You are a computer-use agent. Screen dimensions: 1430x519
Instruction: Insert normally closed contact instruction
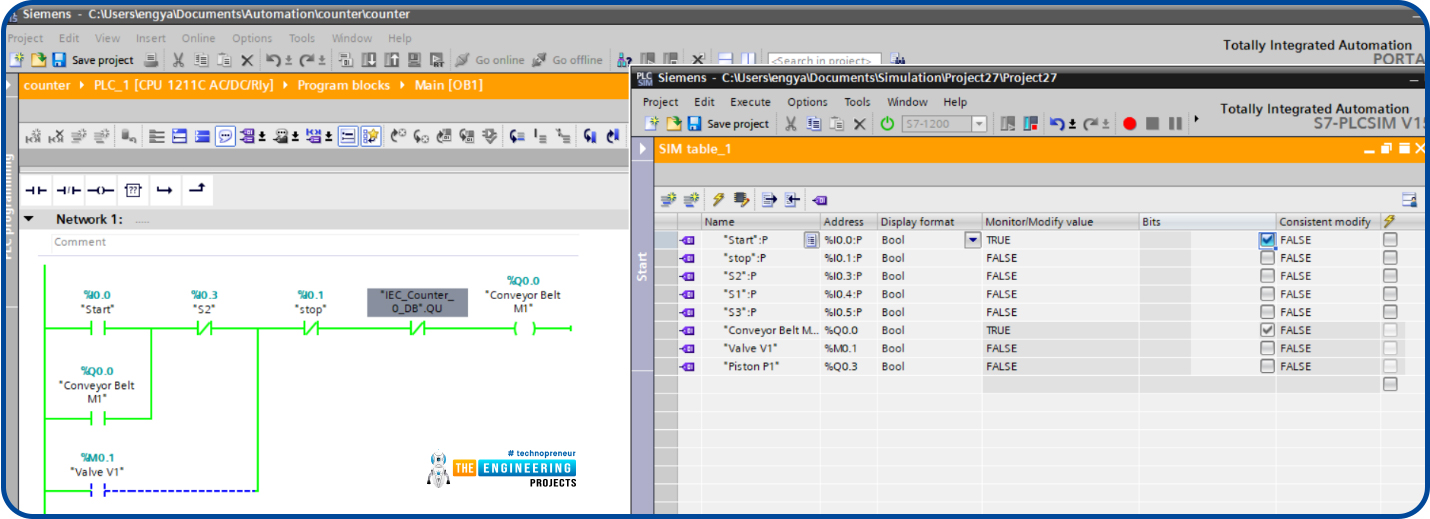pyautogui.click(x=68, y=189)
